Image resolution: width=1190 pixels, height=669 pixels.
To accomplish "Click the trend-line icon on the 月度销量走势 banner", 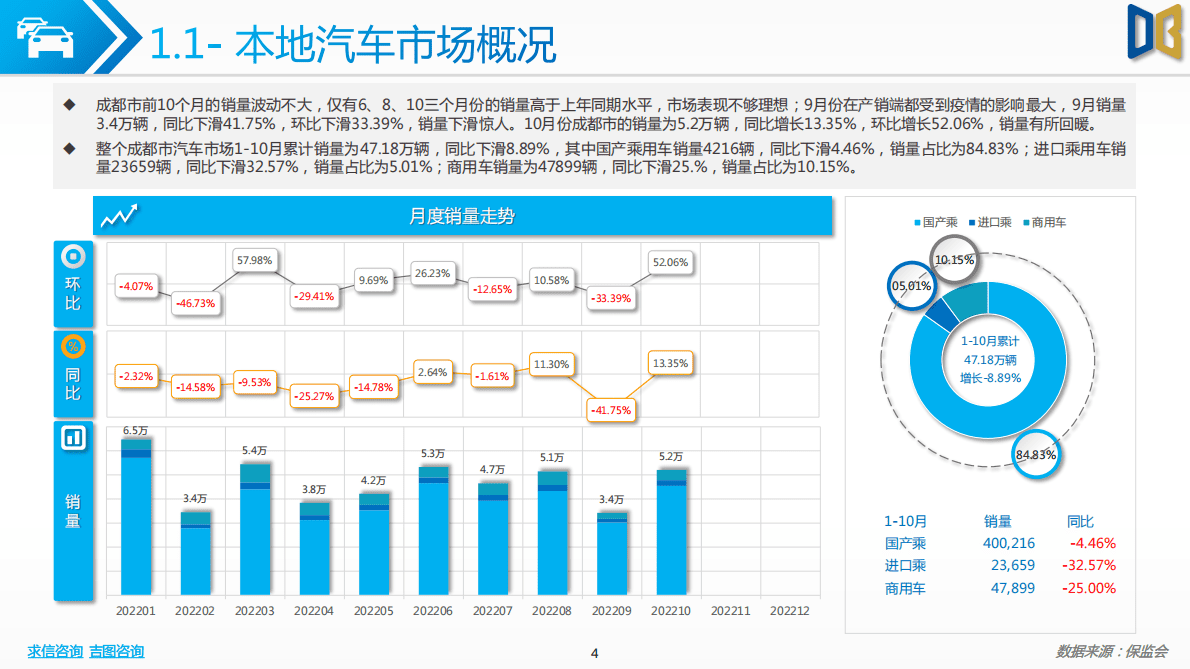I will coord(121,215).
